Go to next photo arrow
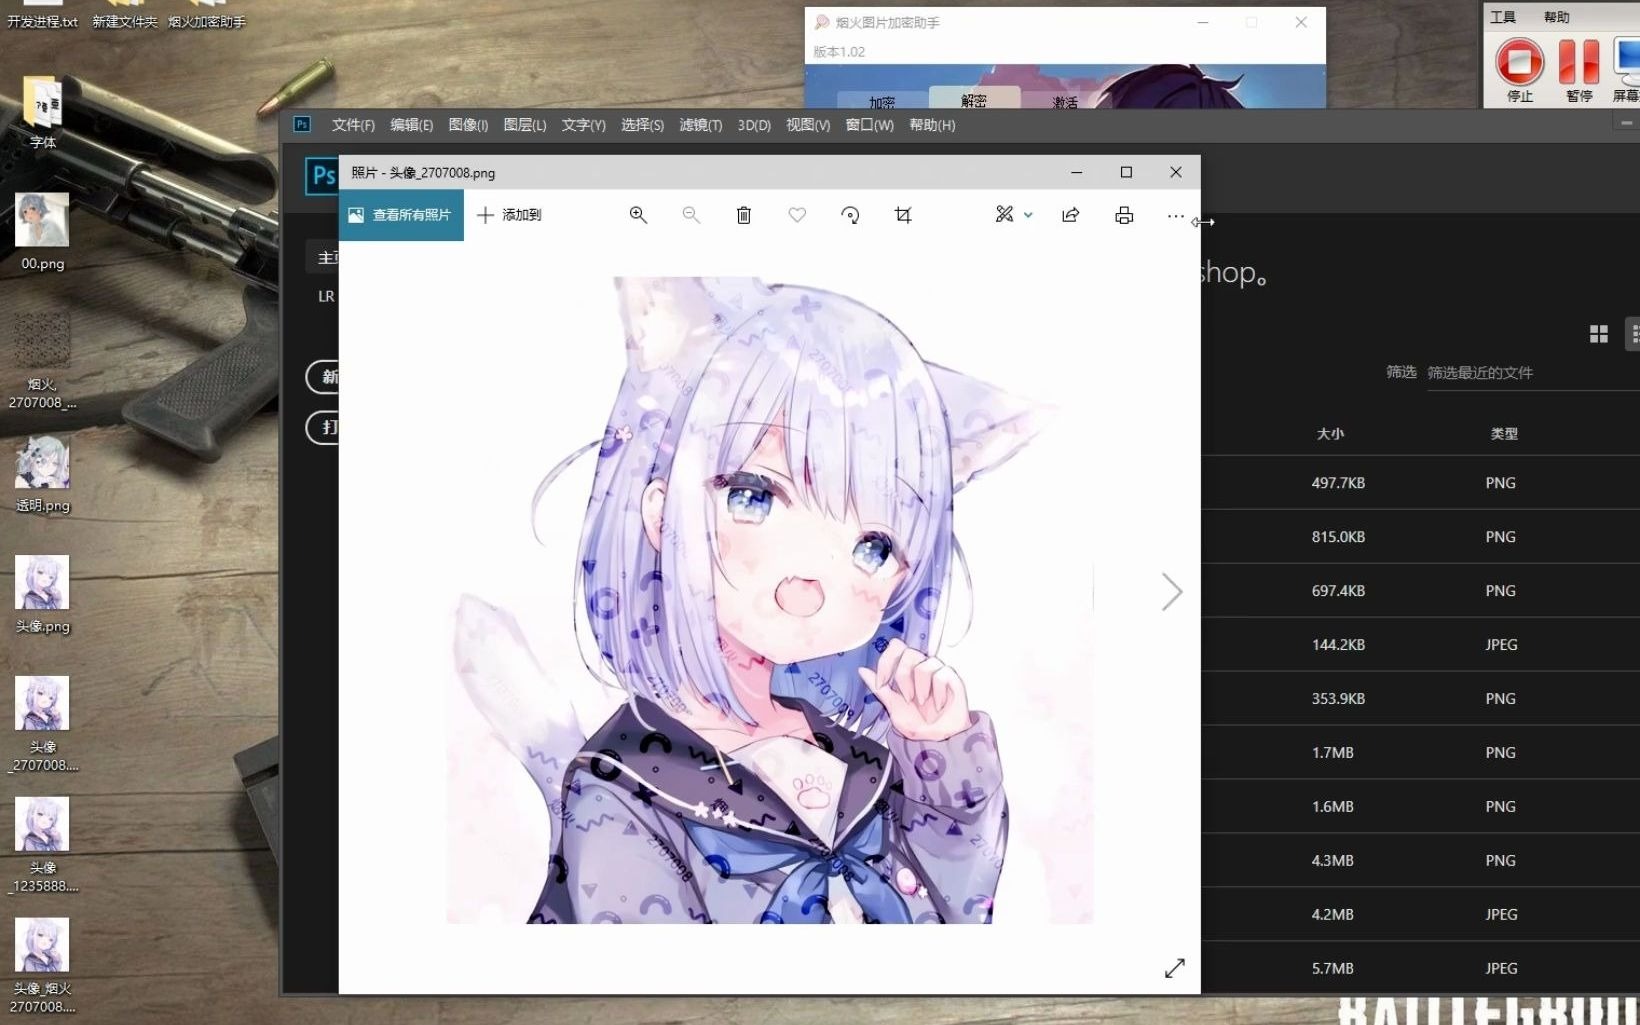1640x1025 pixels. tap(1172, 592)
